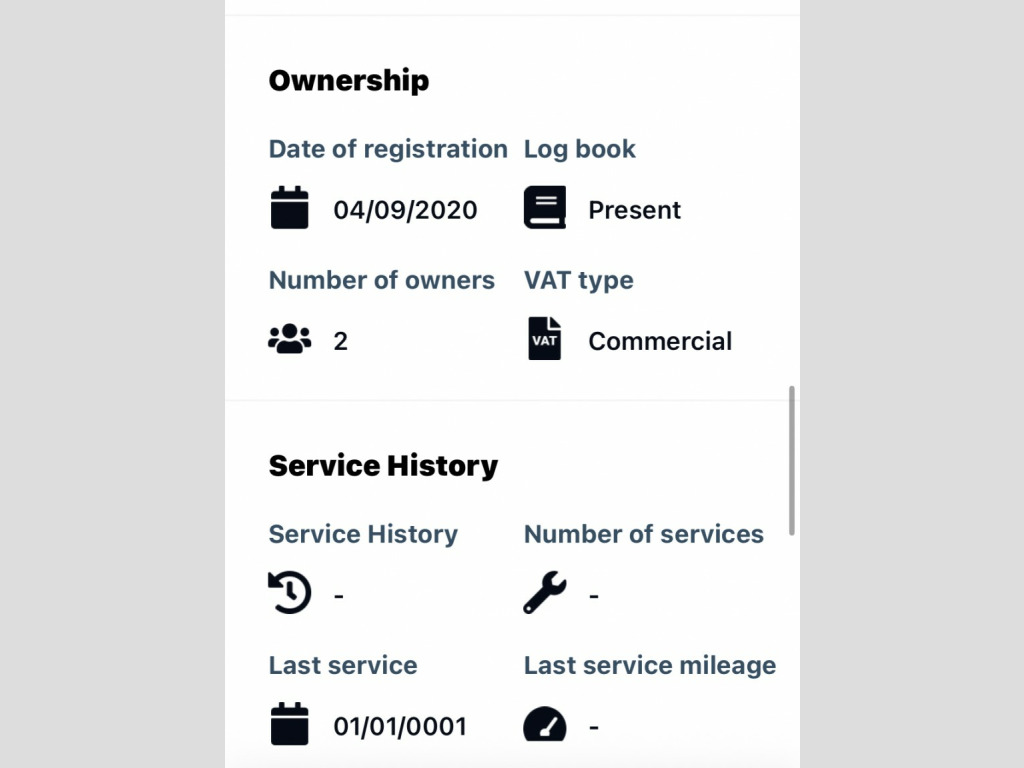Click the Number of services label

click(643, 534)
